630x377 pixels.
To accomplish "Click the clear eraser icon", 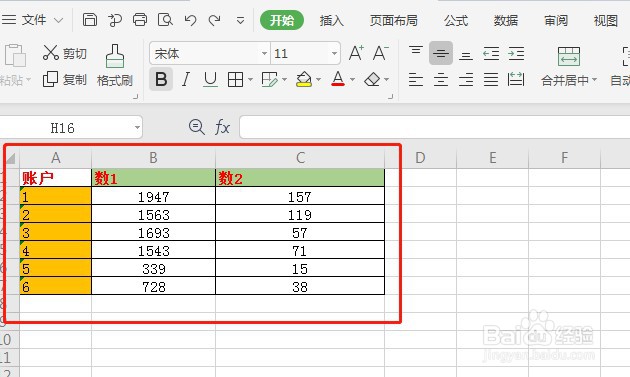I will point(372,80).
